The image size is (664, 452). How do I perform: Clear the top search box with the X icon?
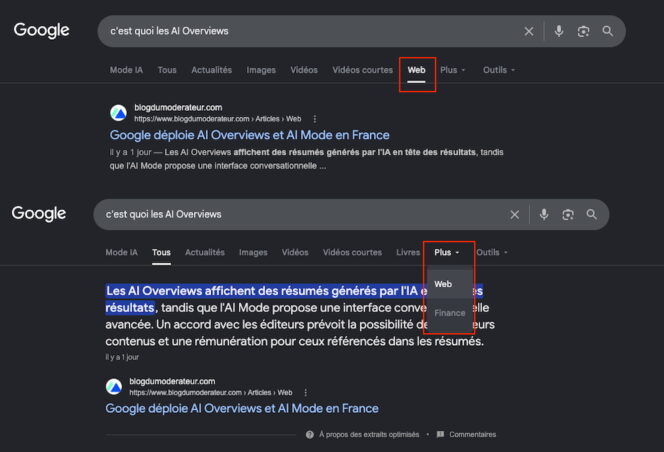click(528, 31)
